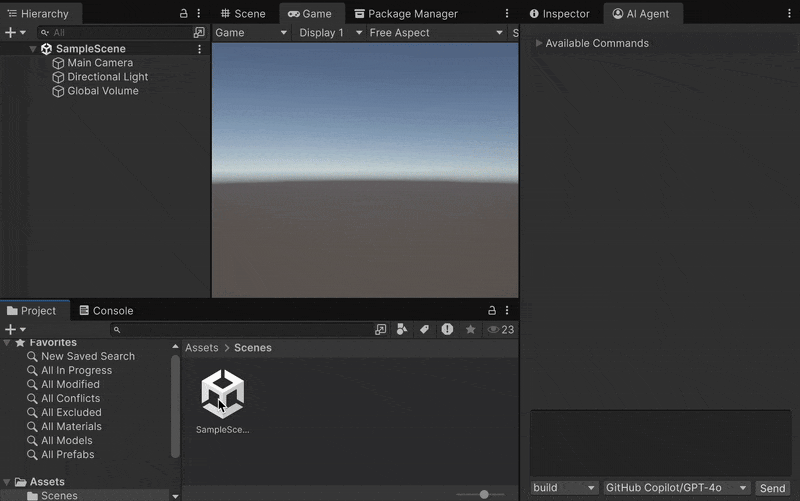Click Assets in the breadcrumb path

202,347
